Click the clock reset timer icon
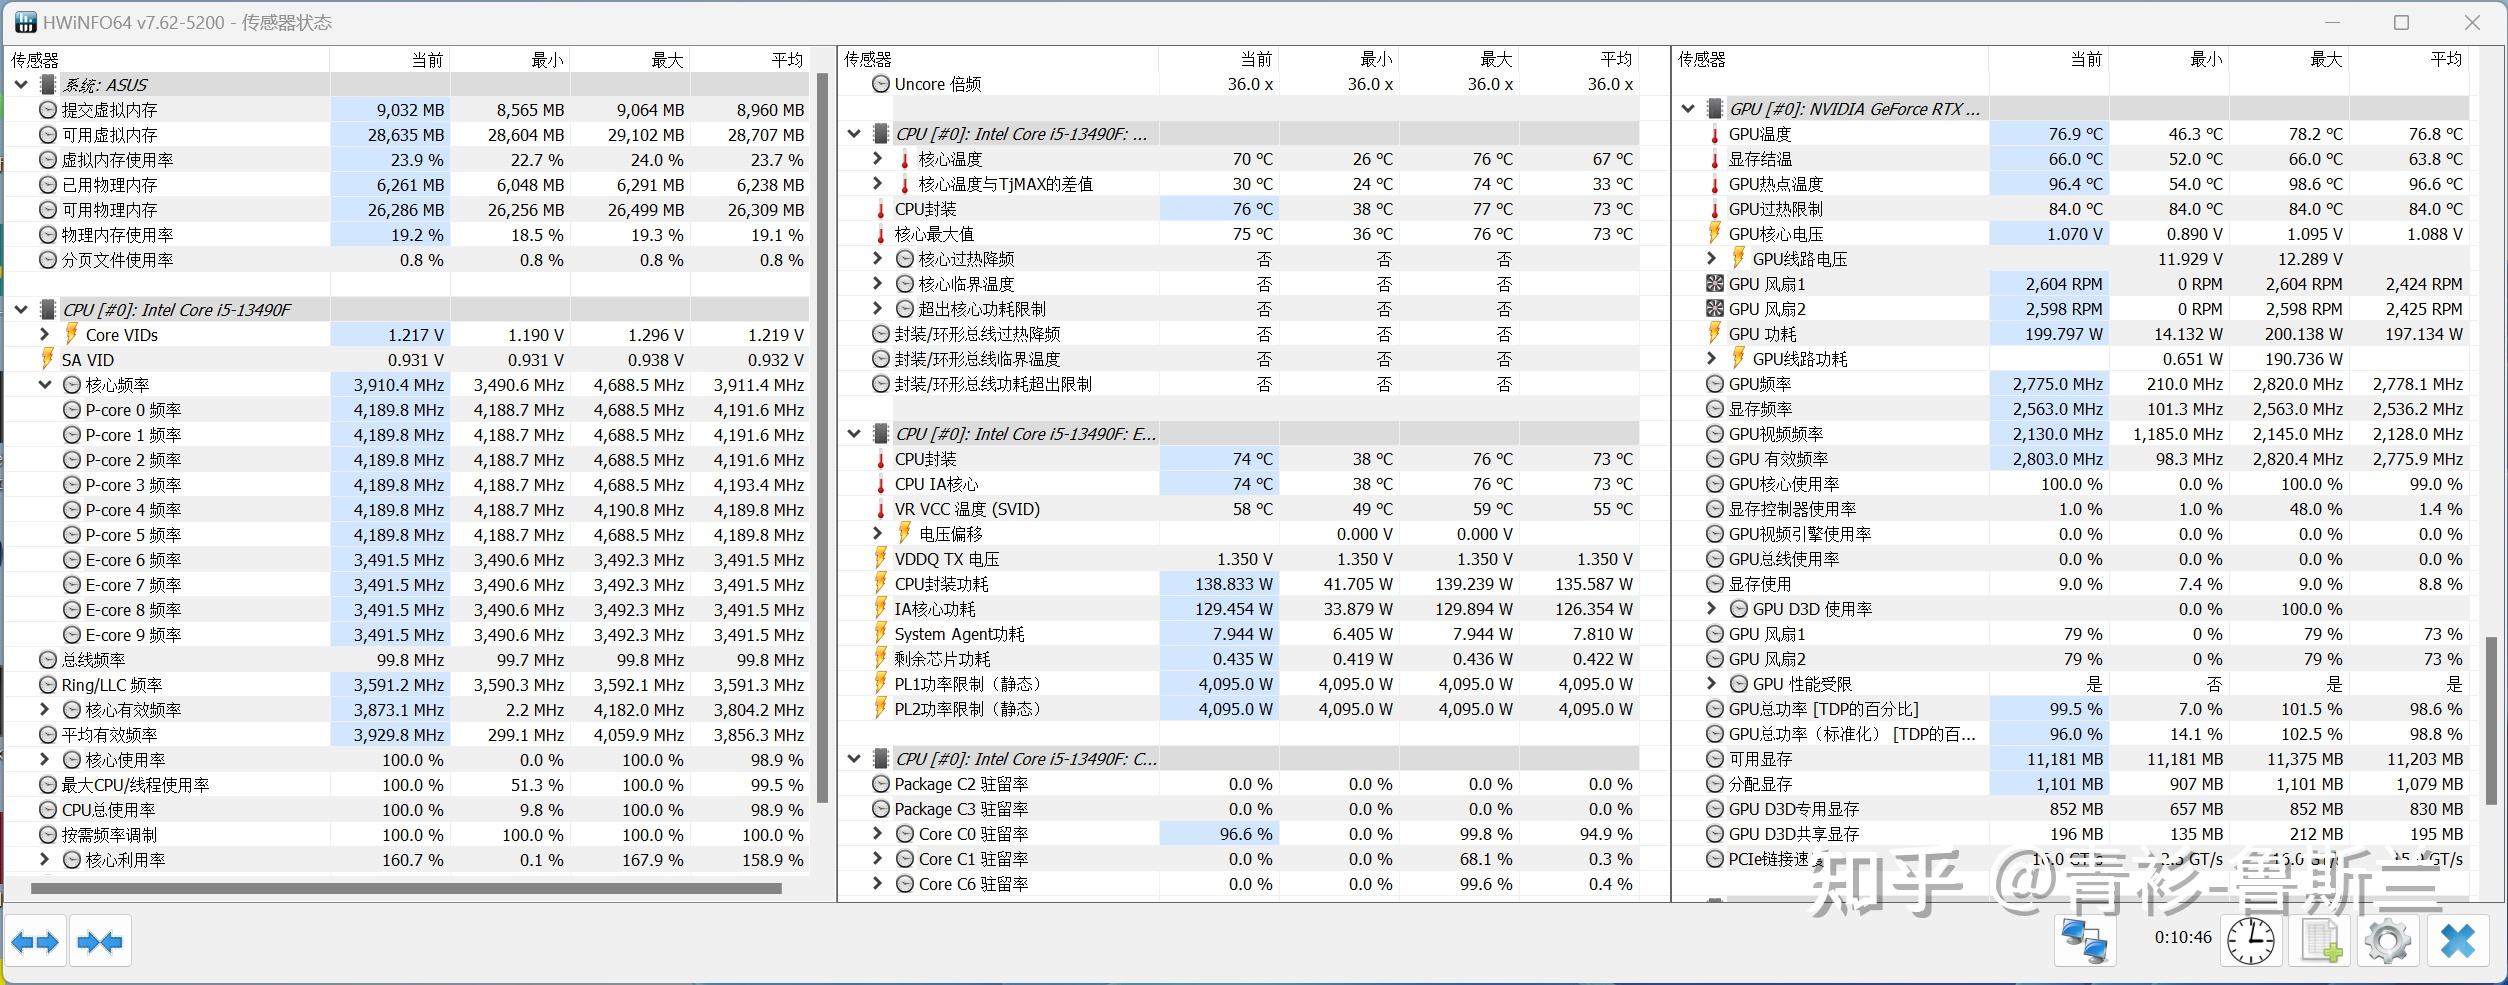The image size is (2508, 985). [2250, 941]
